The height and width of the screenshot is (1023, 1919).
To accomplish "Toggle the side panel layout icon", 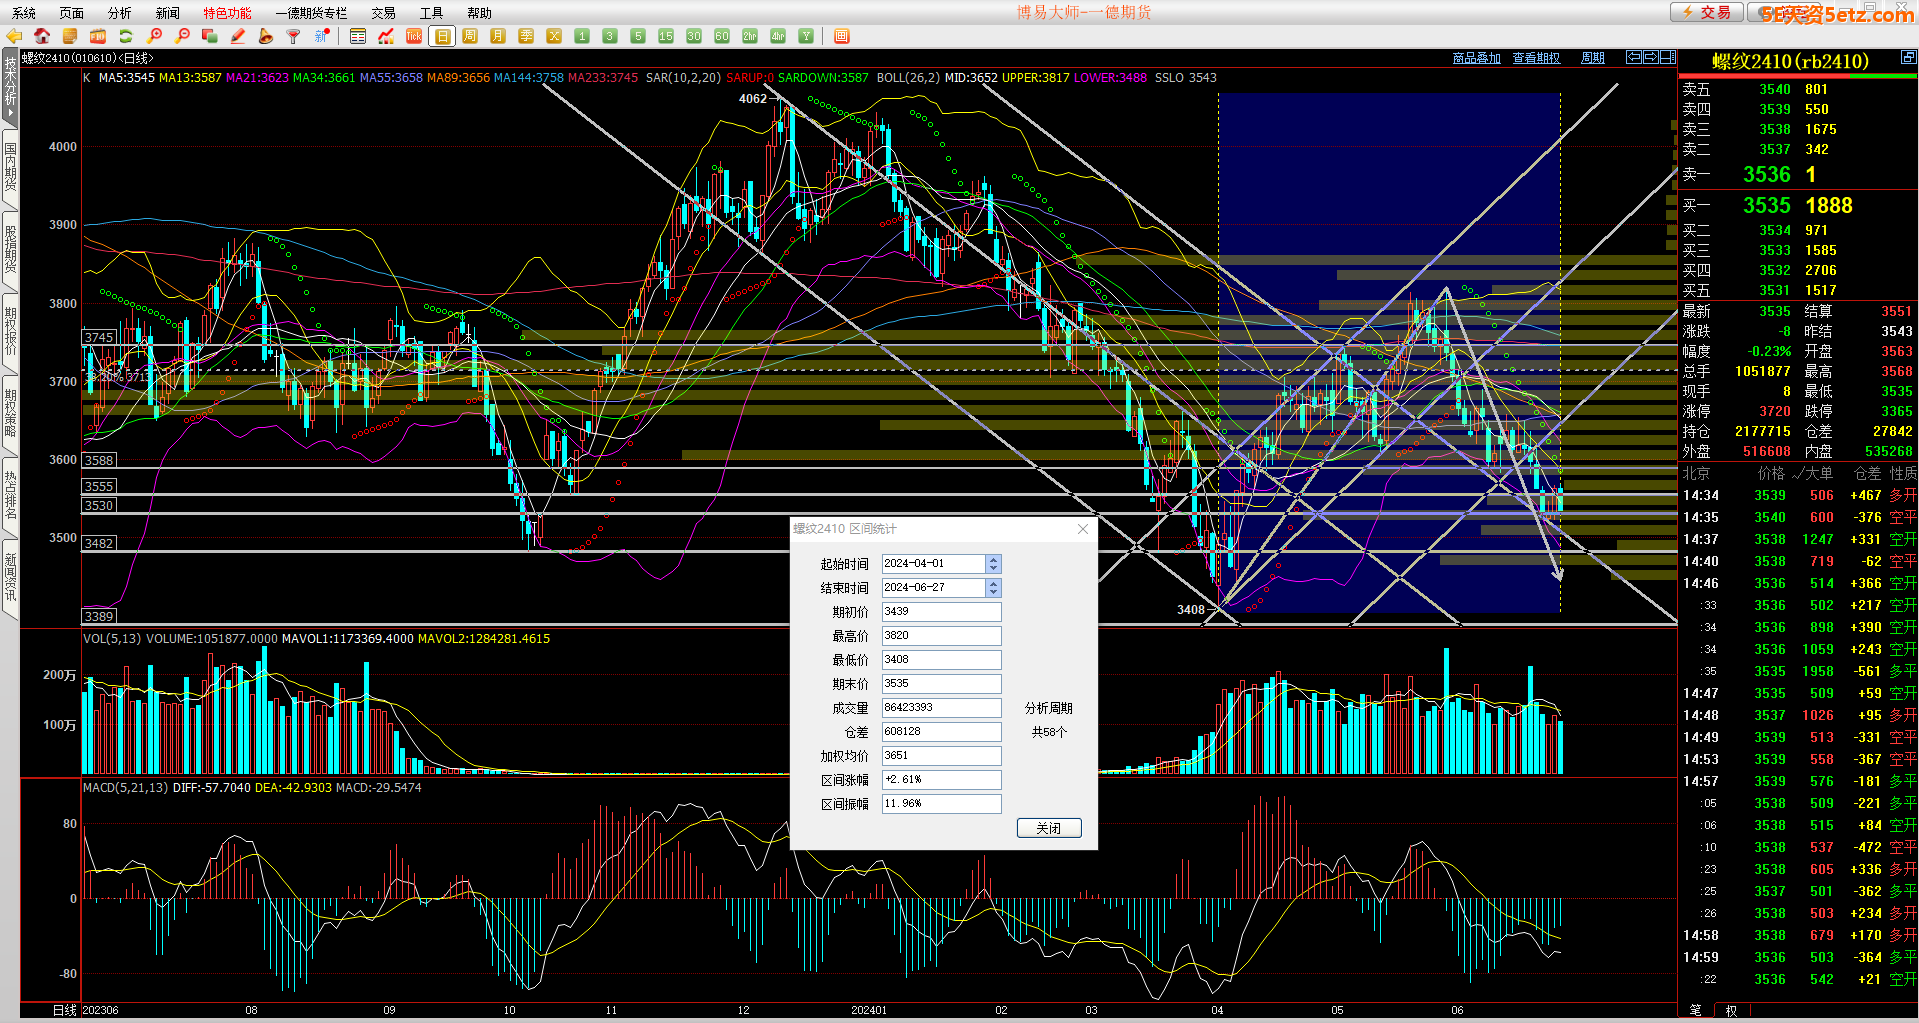I will [x=1668, y=57].
